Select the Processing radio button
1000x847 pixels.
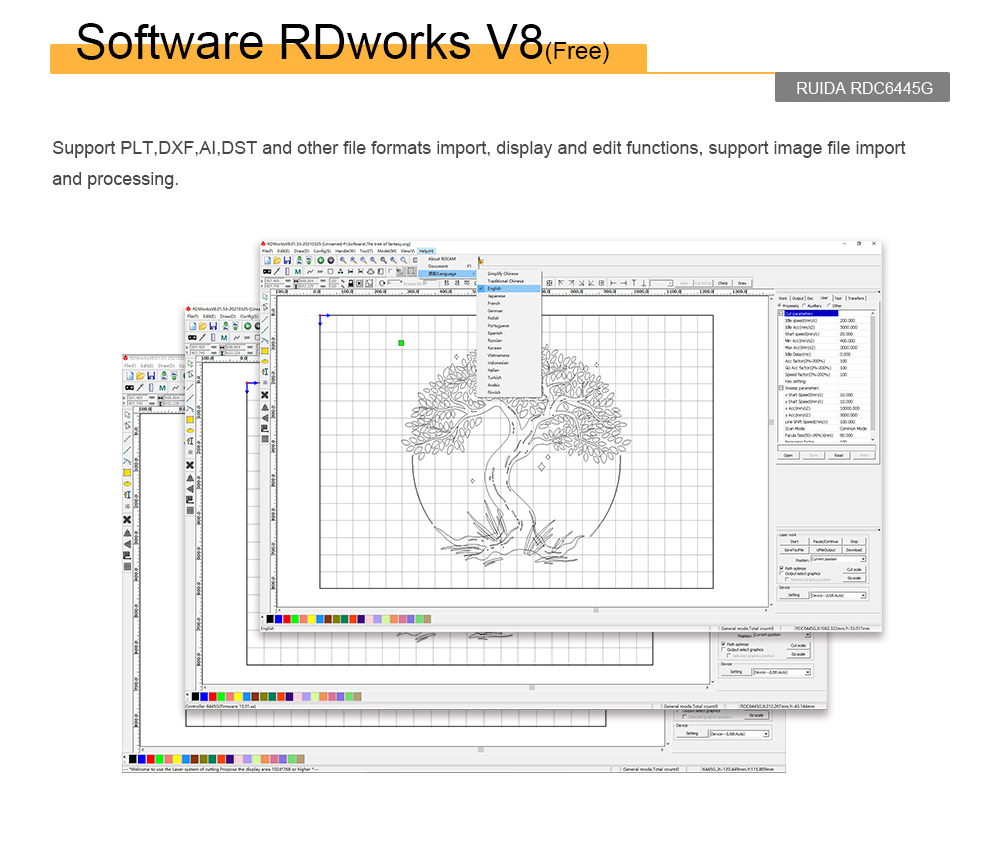779,306
